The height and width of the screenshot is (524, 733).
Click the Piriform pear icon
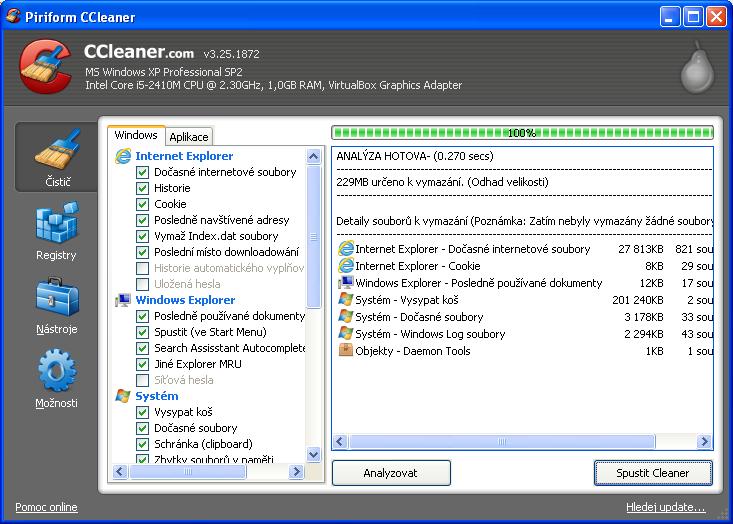[696, 67]
